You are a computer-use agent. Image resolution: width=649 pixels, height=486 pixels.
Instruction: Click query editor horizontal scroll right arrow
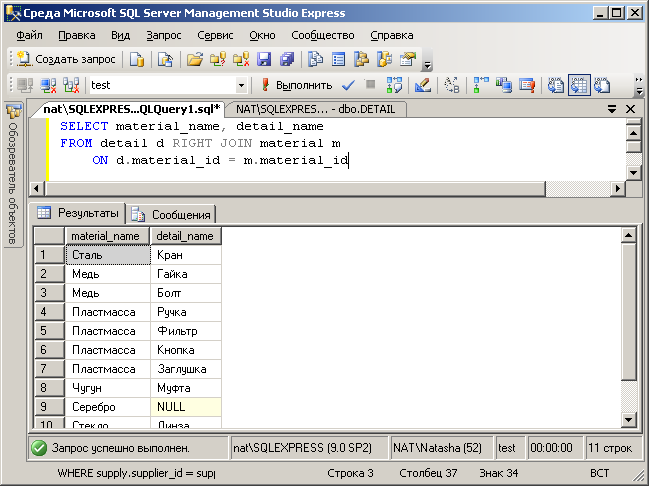(618, 189)
